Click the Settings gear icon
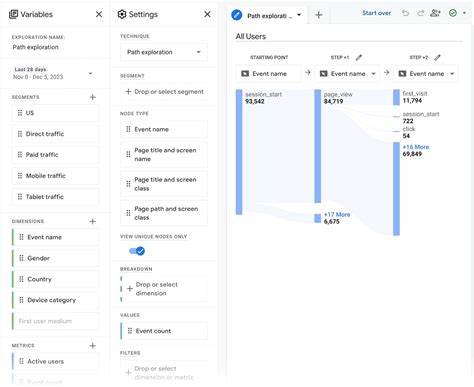 122,14
